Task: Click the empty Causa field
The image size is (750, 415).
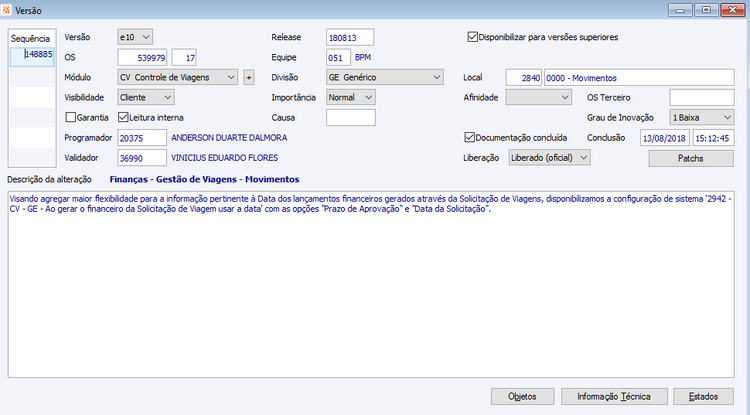Action: click(x=351, y=117)
